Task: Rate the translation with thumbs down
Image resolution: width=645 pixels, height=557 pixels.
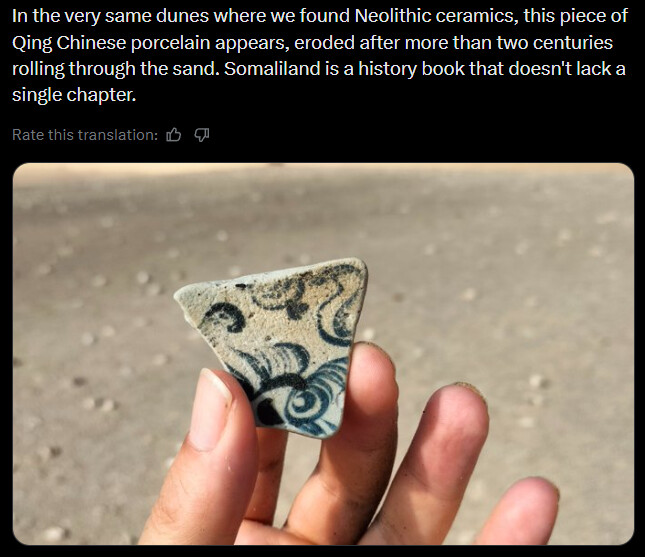Action: [x=202, y=135]
